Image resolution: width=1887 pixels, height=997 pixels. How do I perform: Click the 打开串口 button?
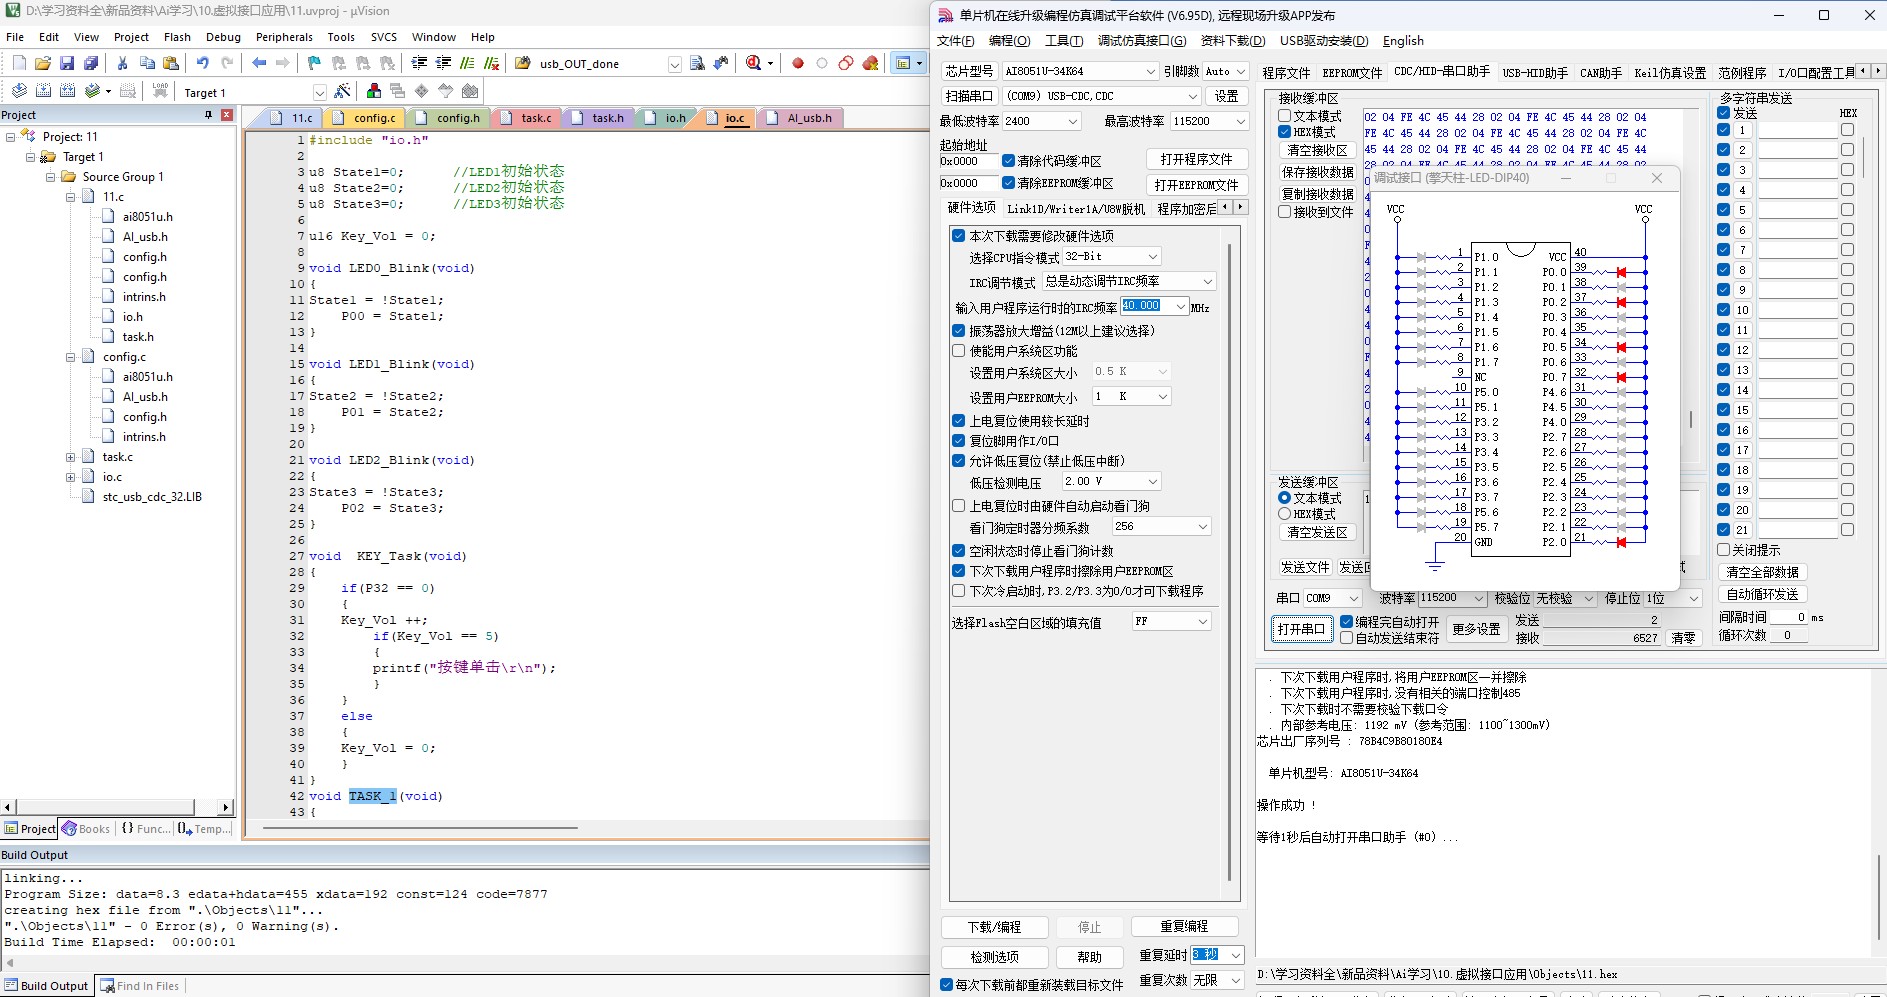pos(1301,629)
